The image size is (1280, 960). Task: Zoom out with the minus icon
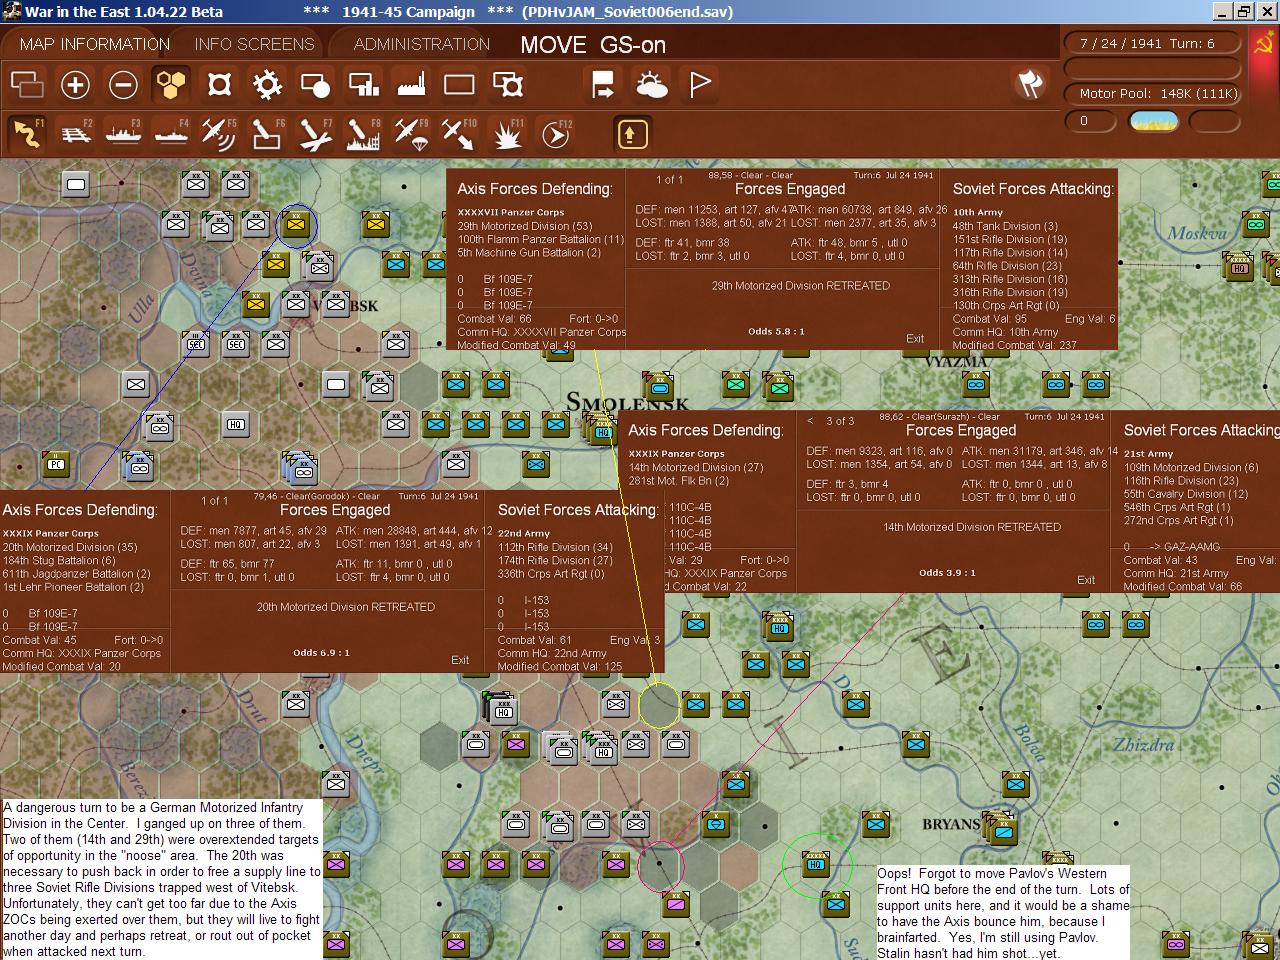(123, 85)
